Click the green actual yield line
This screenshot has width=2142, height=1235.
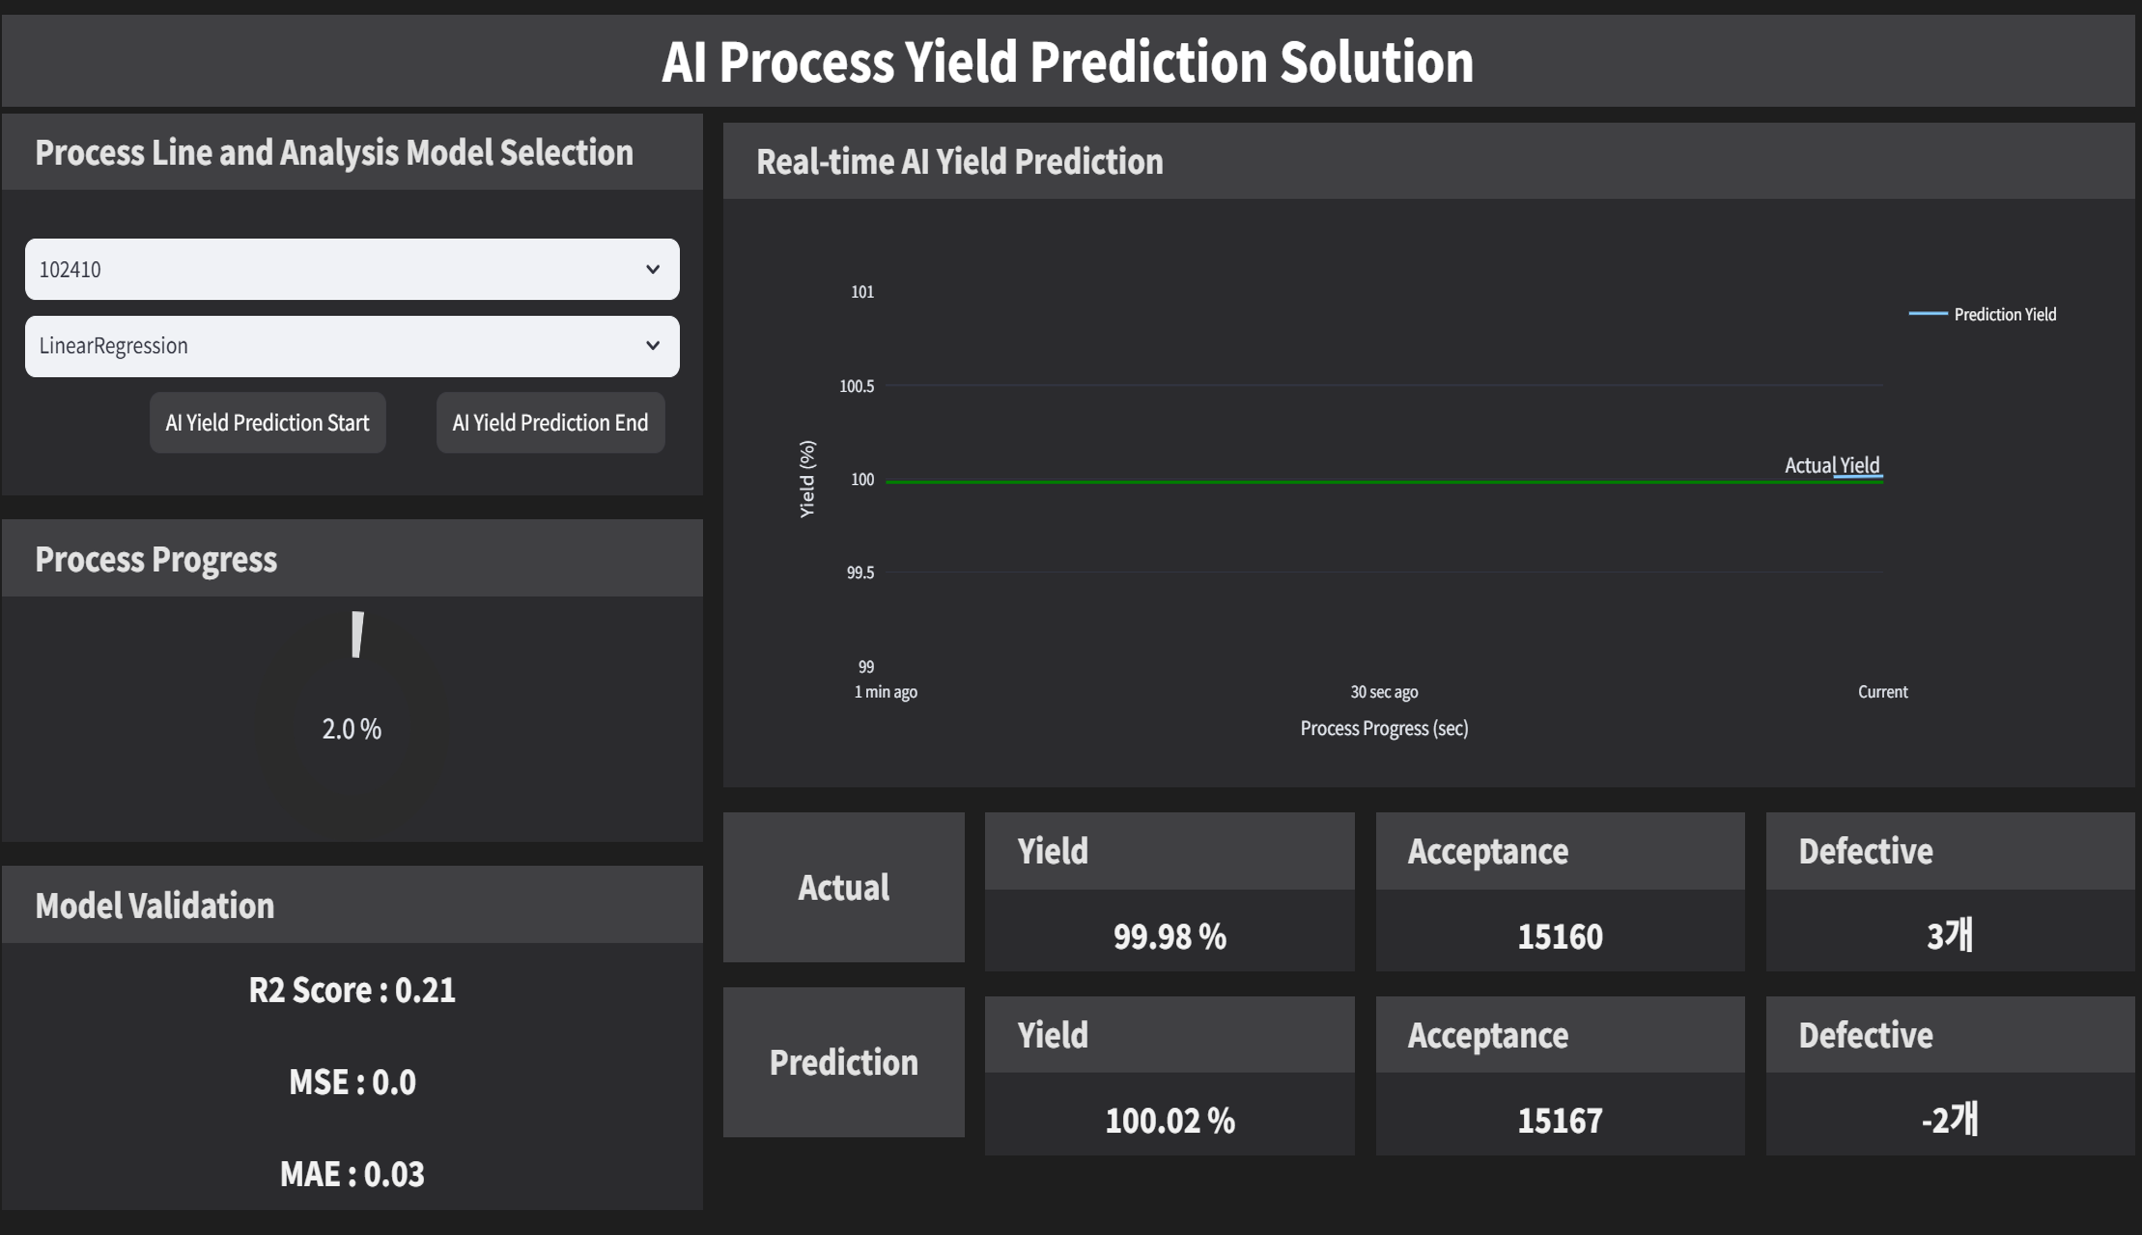1300,482
